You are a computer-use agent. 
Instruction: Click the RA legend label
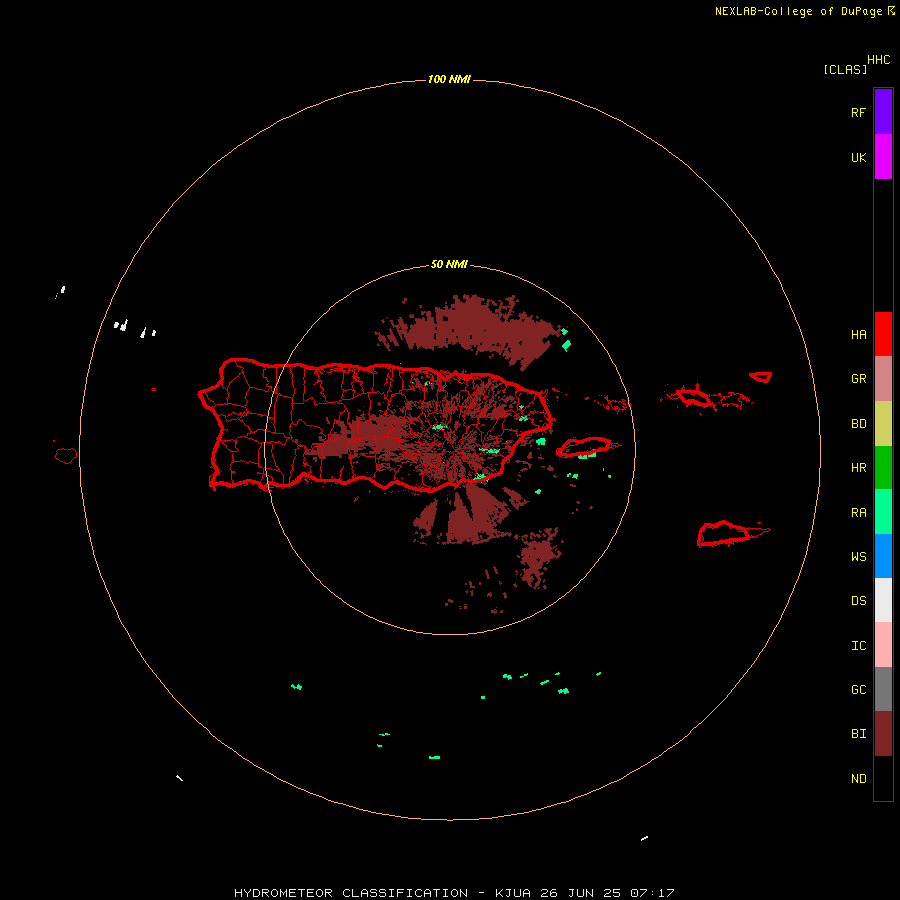pos(858,513)
